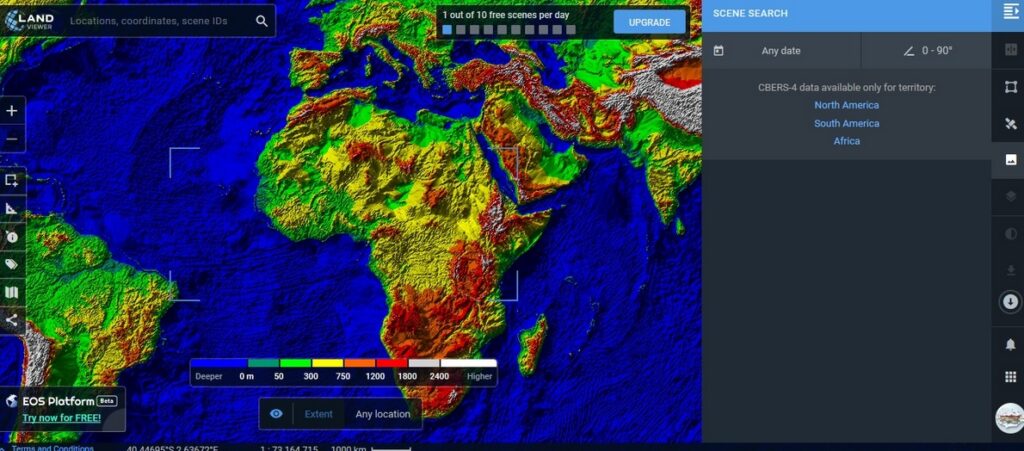
Task: Toggle the eye visibility icon
Action: [x=276, y=414]
